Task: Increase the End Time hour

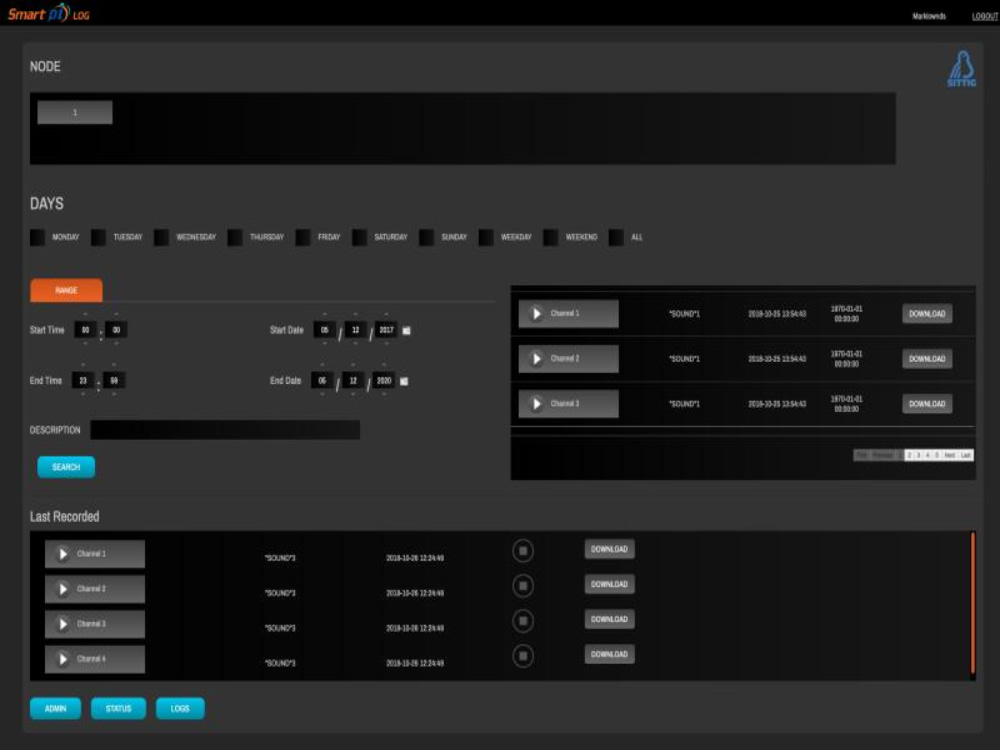Action: [x=83, y=365]
